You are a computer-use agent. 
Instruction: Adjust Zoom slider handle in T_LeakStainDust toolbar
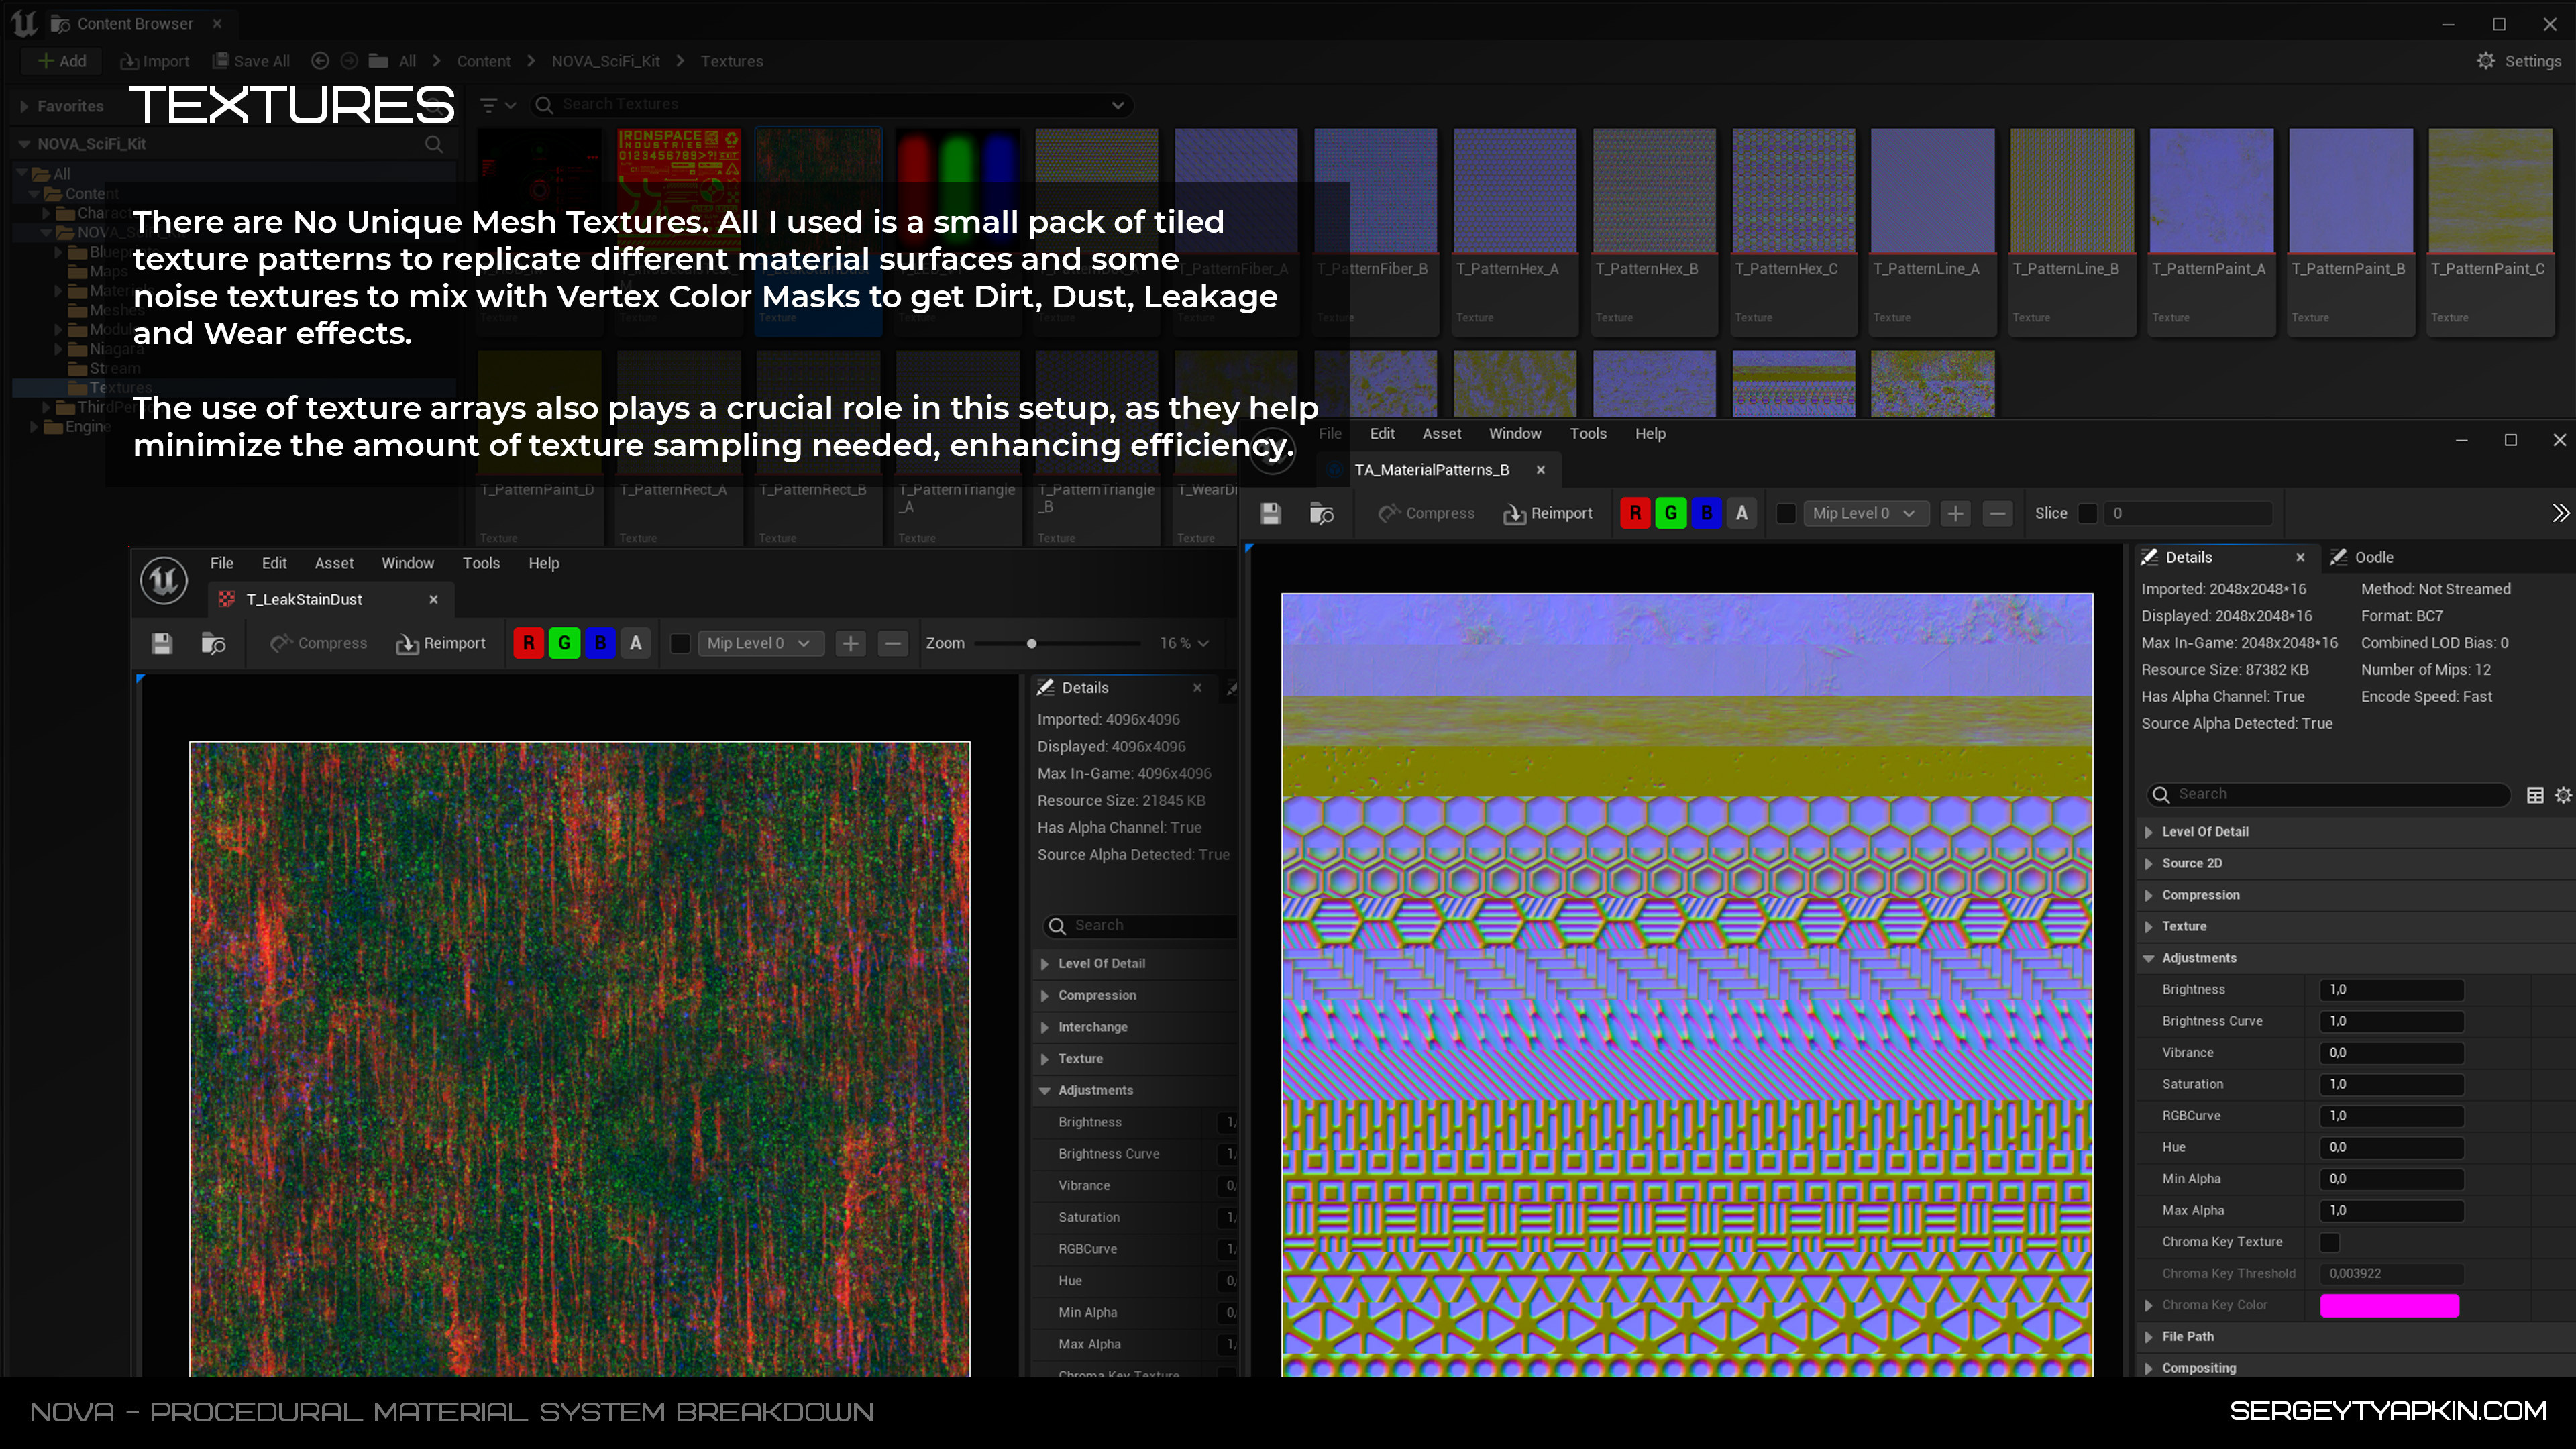(1031, 643)
